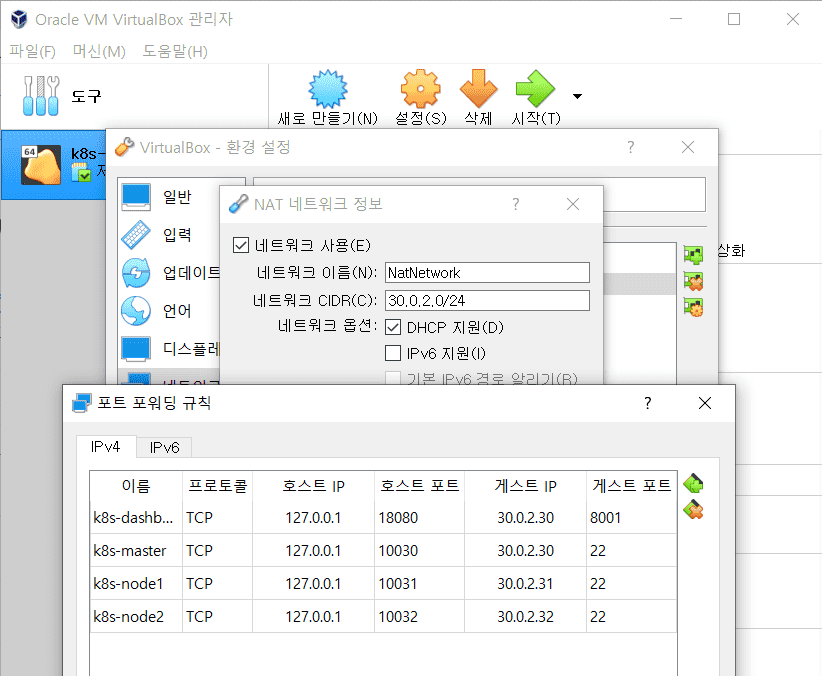Open the 도움말(H) menu
Screen dimensions: 822x676
coord(175,51)
